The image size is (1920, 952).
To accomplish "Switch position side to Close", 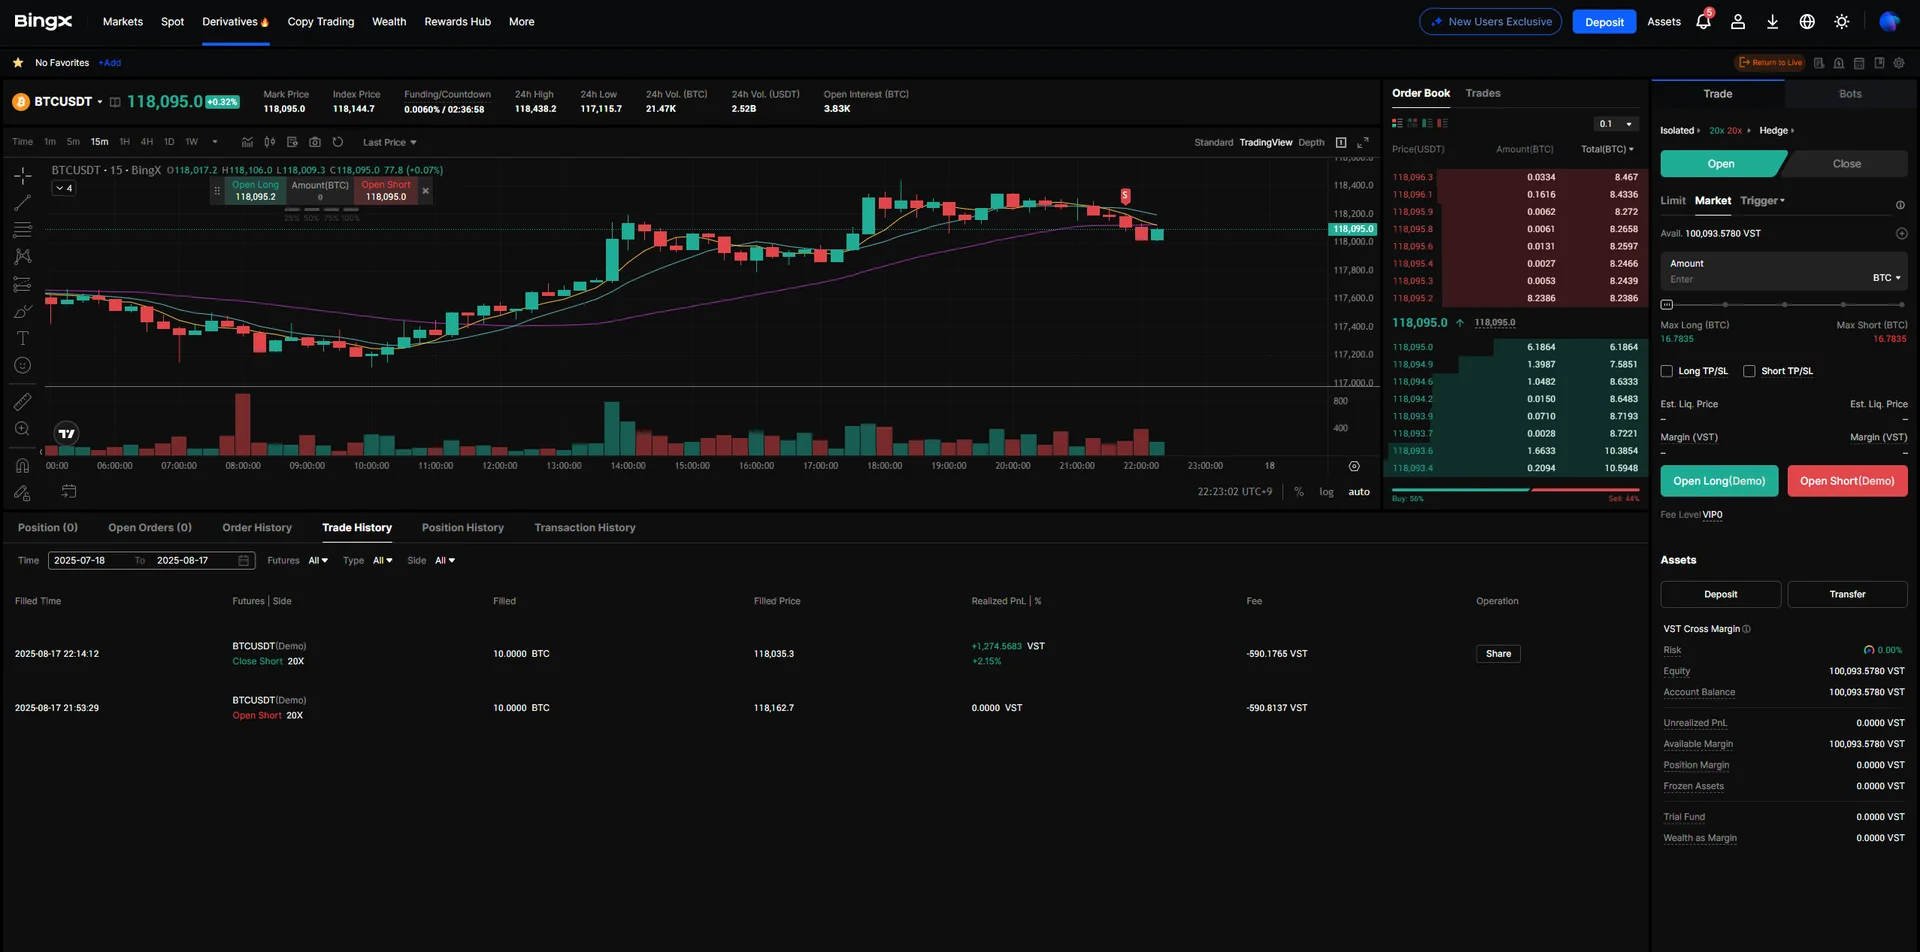I will pyautogui.click(x=1846, y=164).
